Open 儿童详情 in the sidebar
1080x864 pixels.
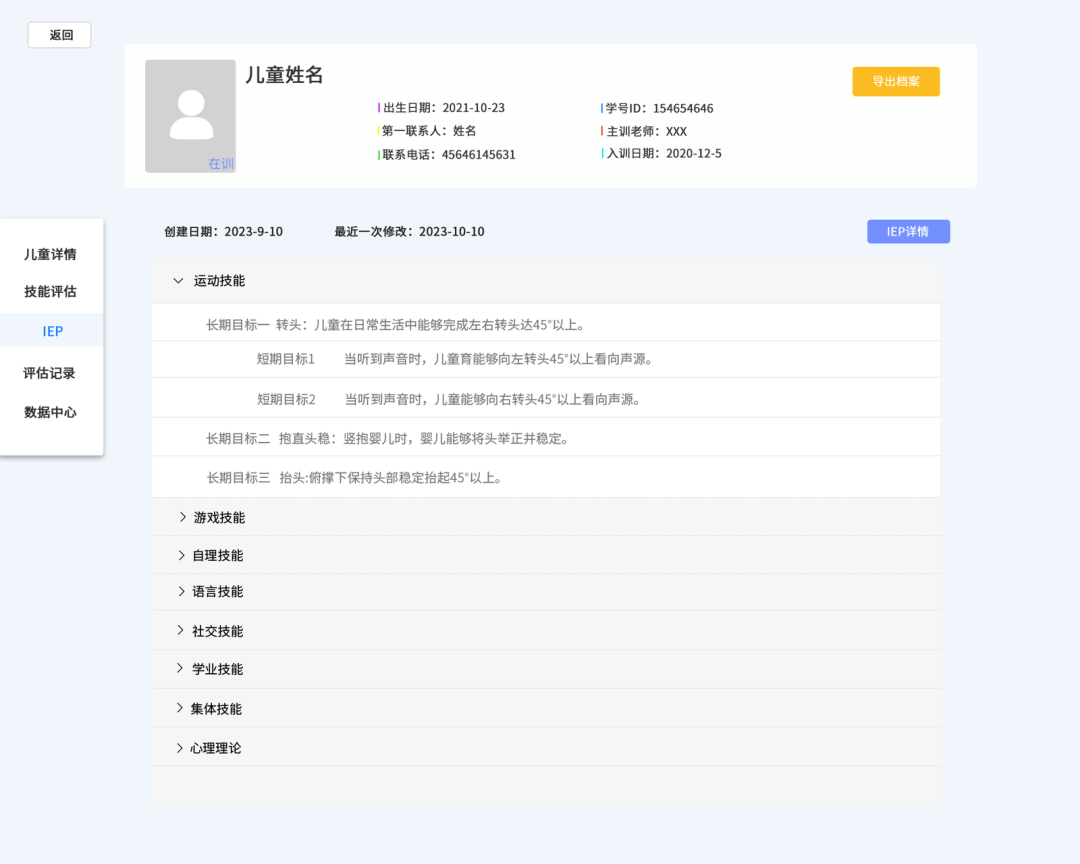click(50, 254)
